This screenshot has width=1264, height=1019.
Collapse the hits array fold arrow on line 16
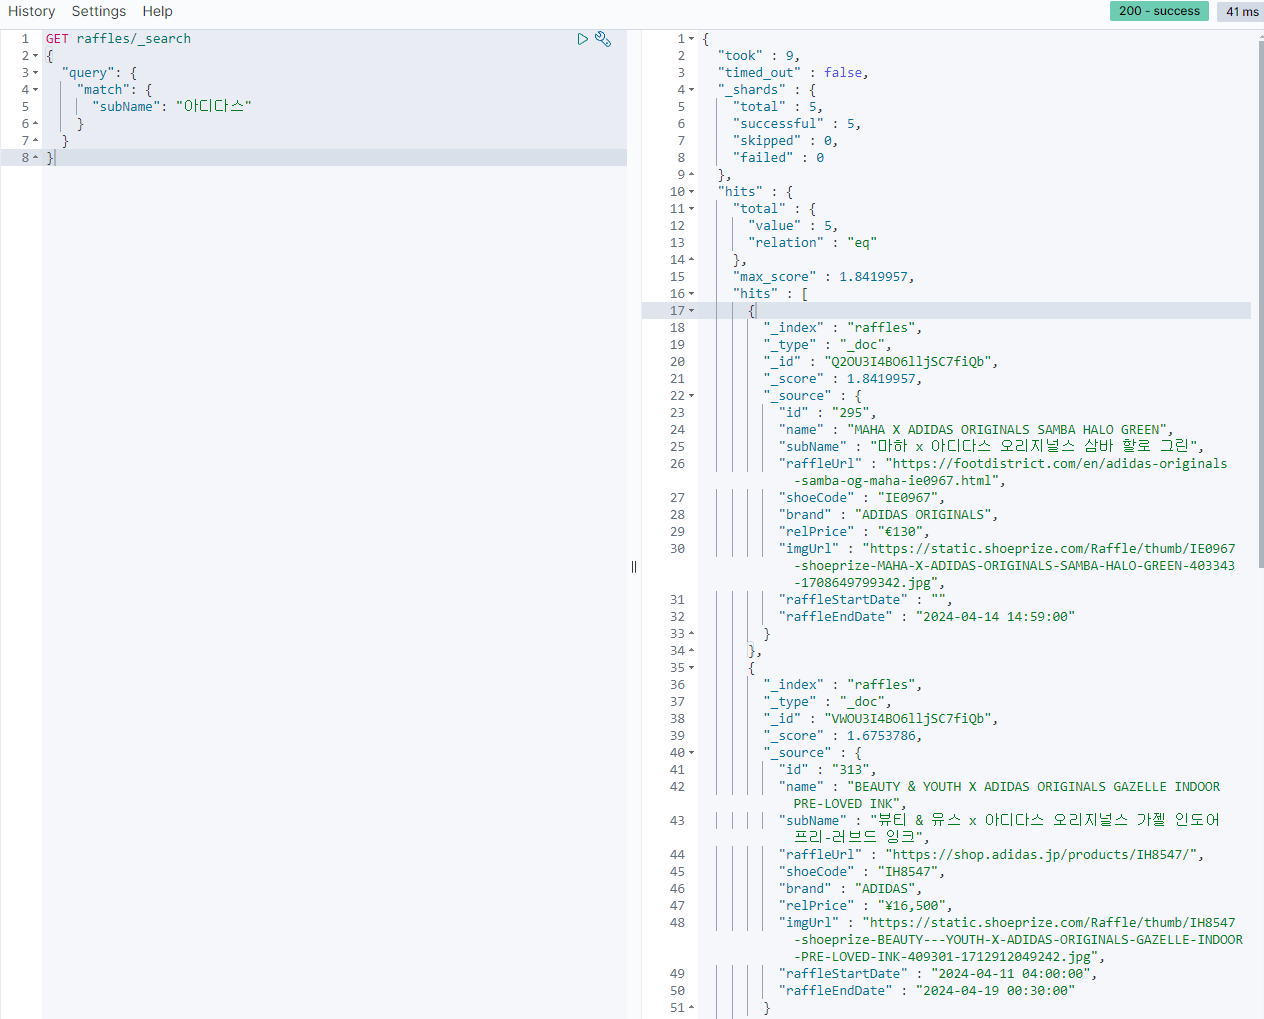coord(691,294)
